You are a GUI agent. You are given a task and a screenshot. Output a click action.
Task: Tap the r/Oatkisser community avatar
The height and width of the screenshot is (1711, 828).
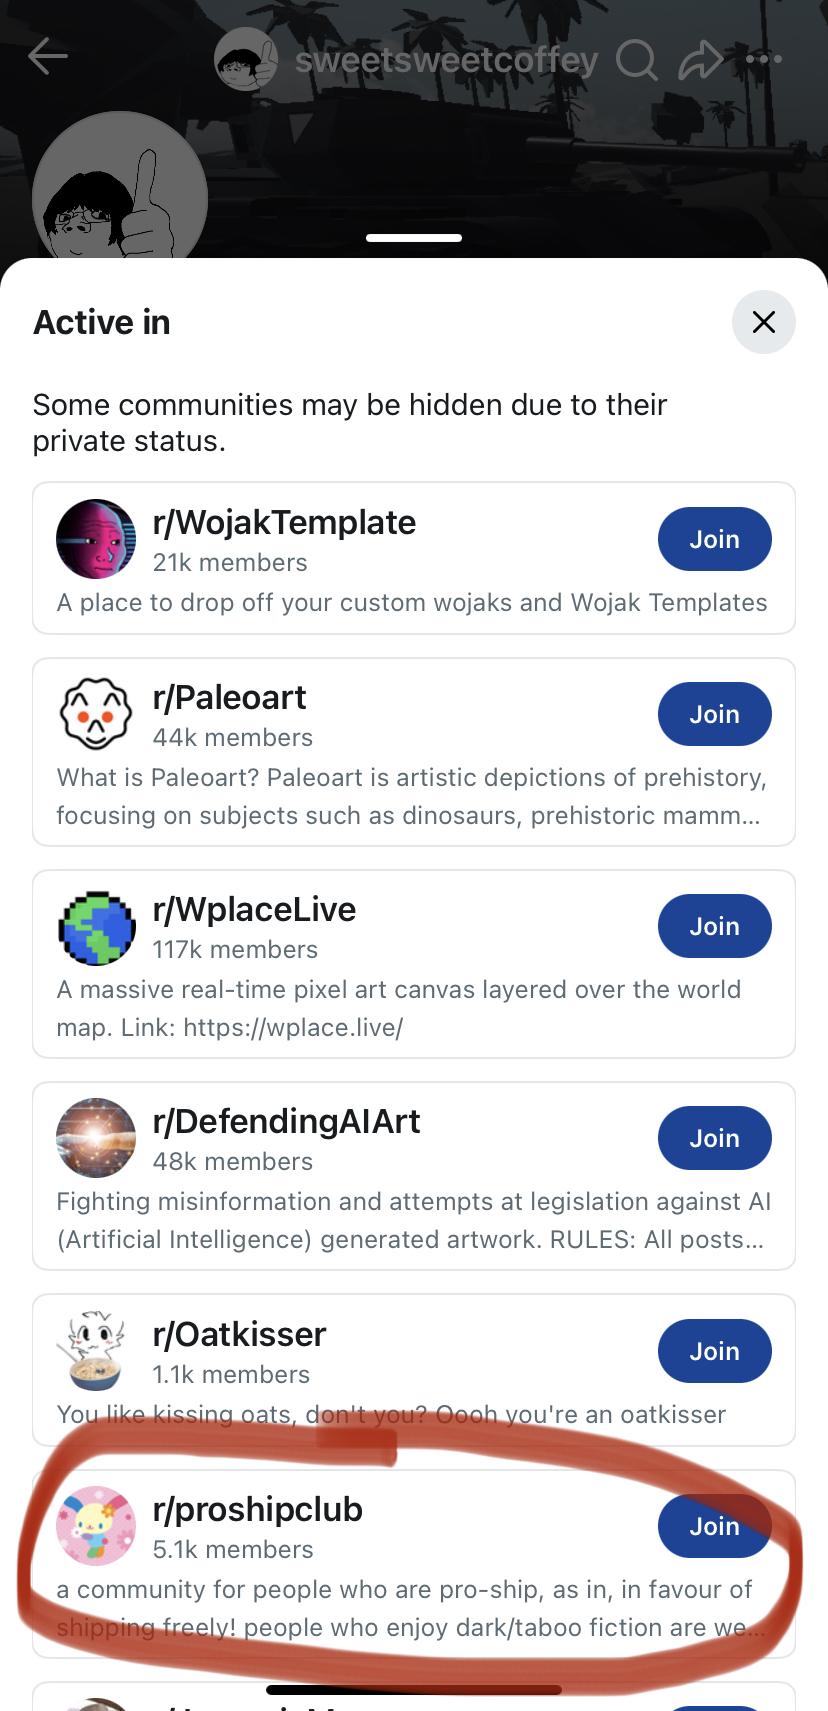(96, 1351)
